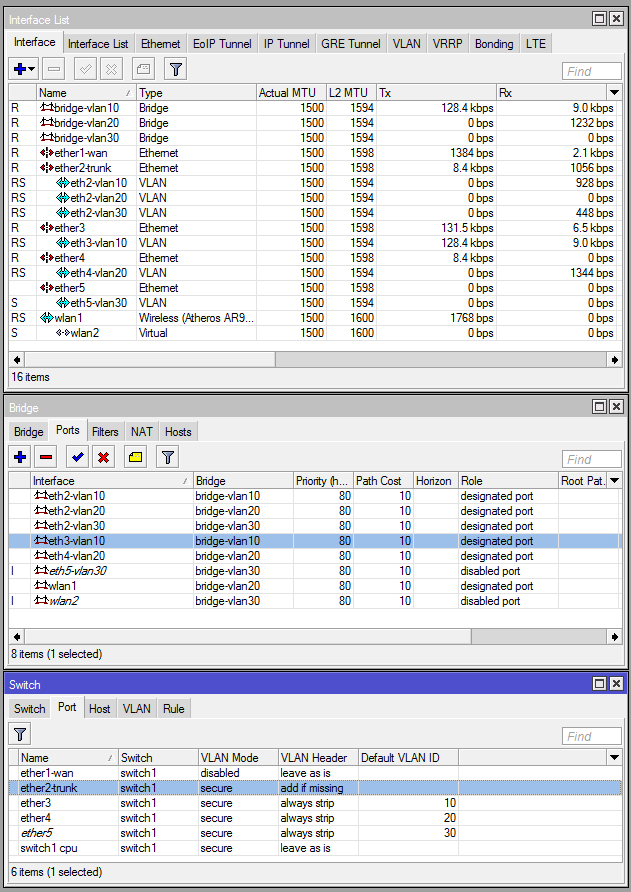The image size is (631, 892).
Task: Maximize the Interface List window
Action: [x=599, y=19]
